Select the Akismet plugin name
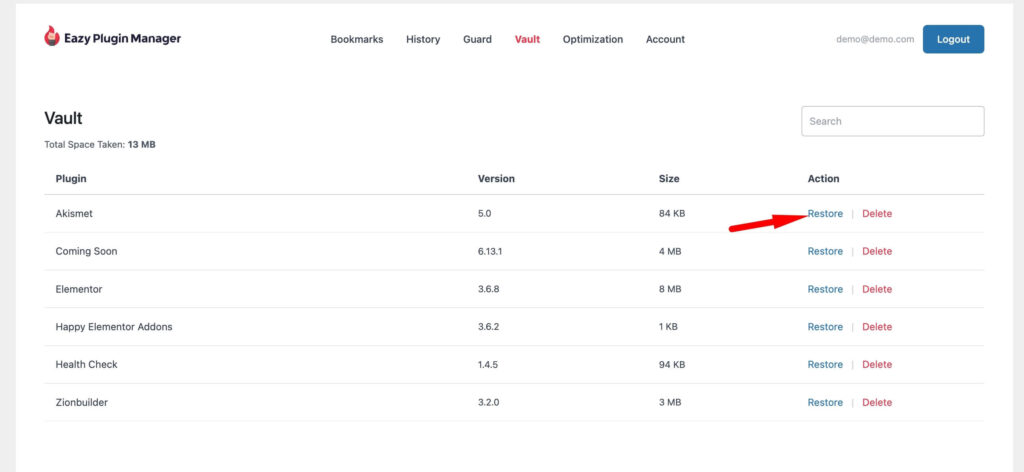Screen dimensions: 1024x472 pyautogui.click(x=74, y=213)
